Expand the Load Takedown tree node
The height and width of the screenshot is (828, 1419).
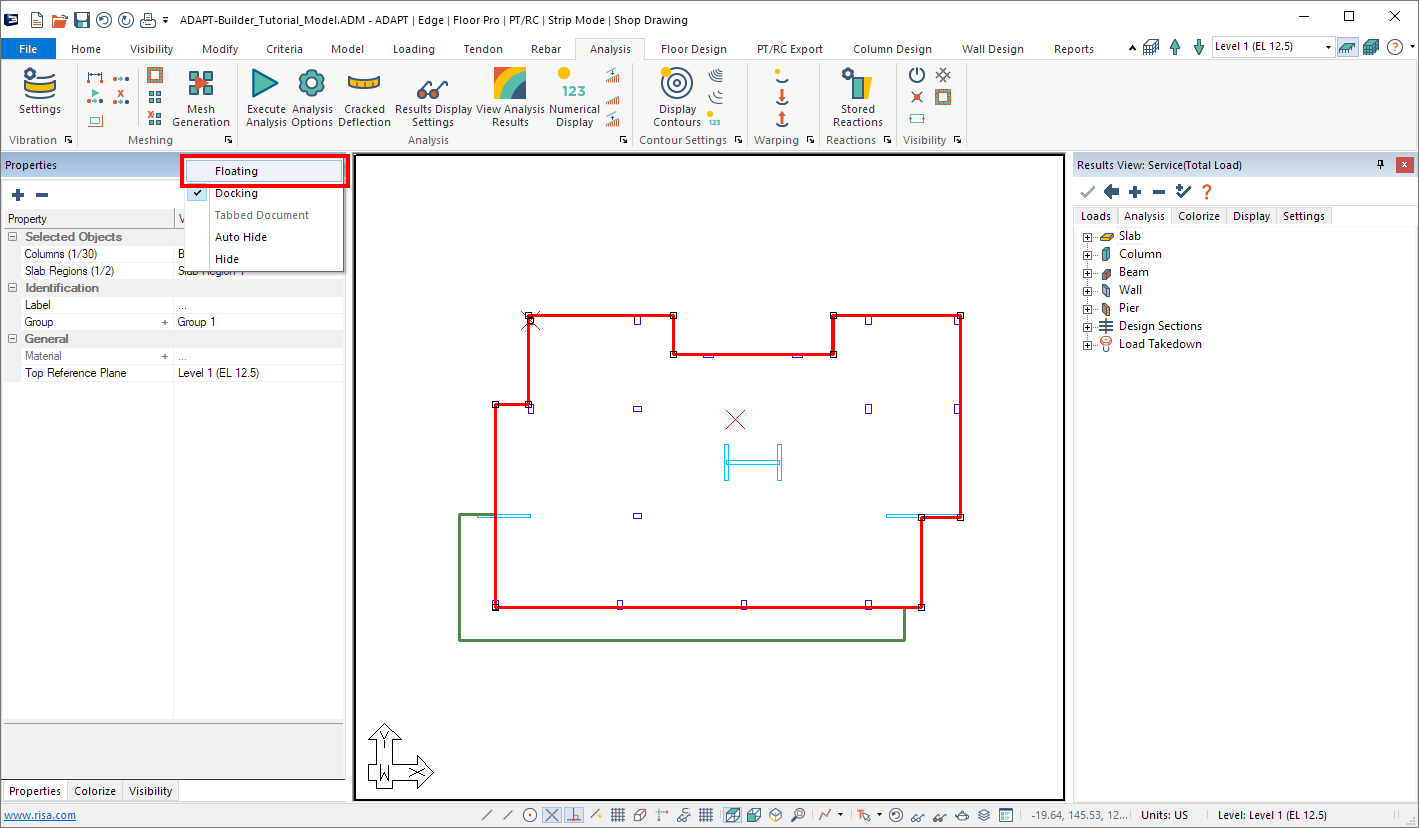pyautogui.click(x=1087, y=345)
